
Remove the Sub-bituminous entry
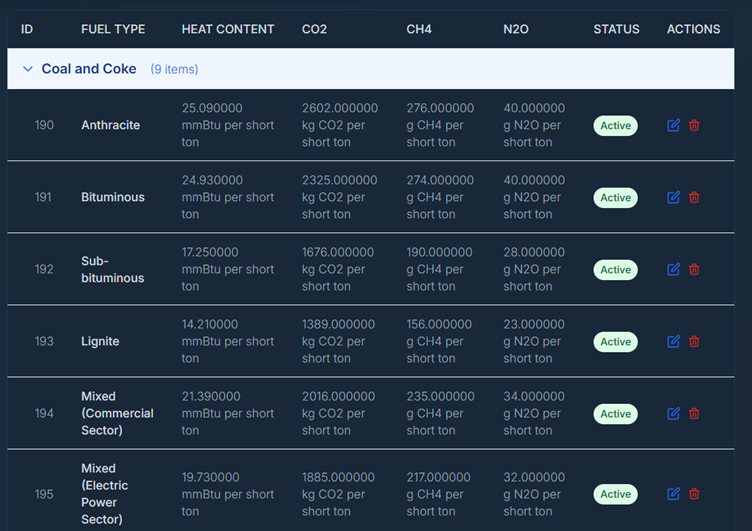(x=694, y=270)
